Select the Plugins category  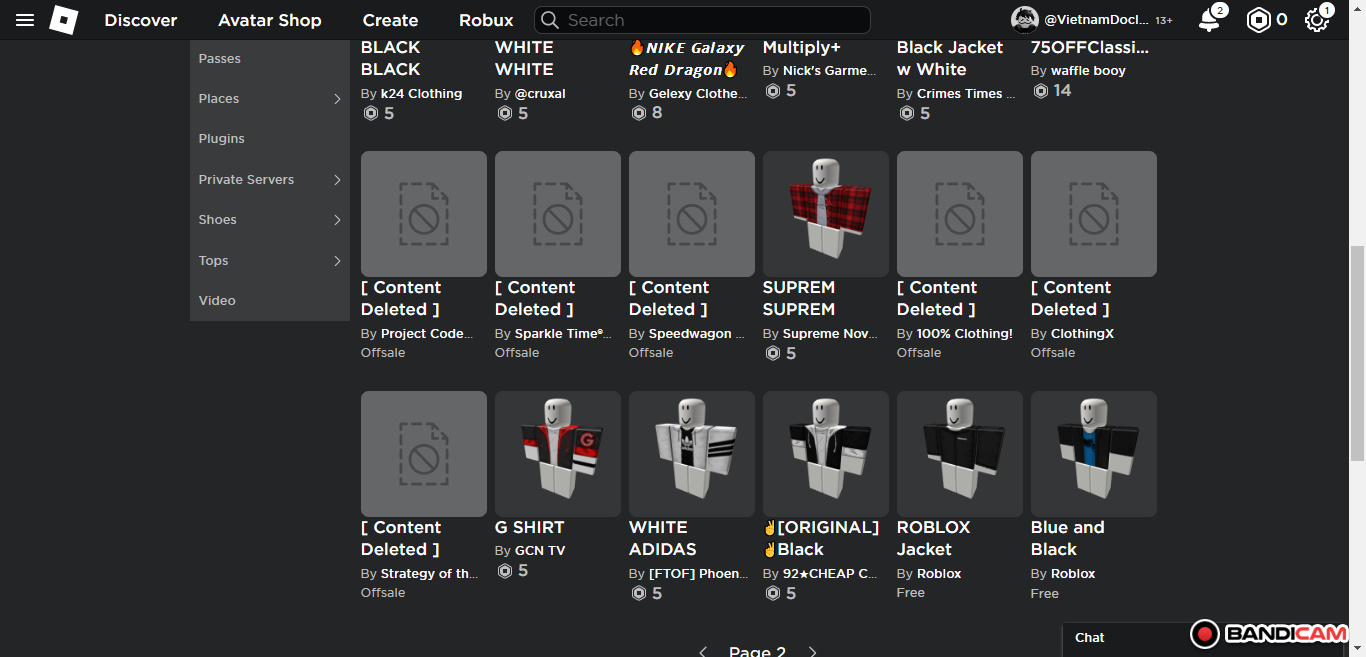pyautogui.click(x=222, y=139)
